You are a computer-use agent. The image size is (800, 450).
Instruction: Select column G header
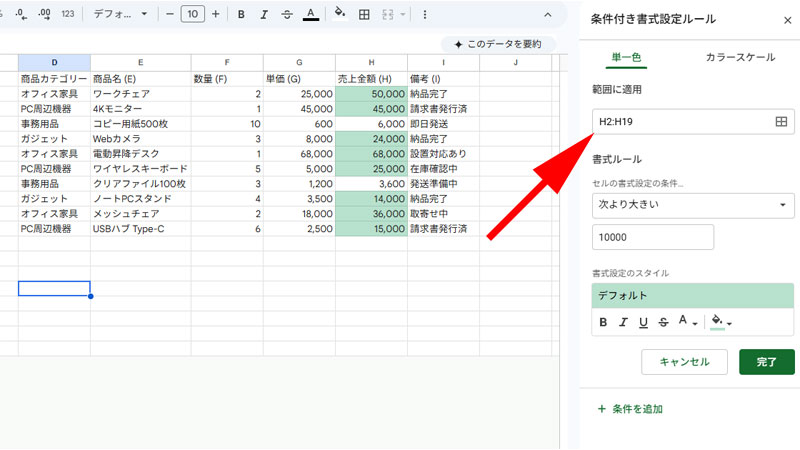[x=299, y=63]
